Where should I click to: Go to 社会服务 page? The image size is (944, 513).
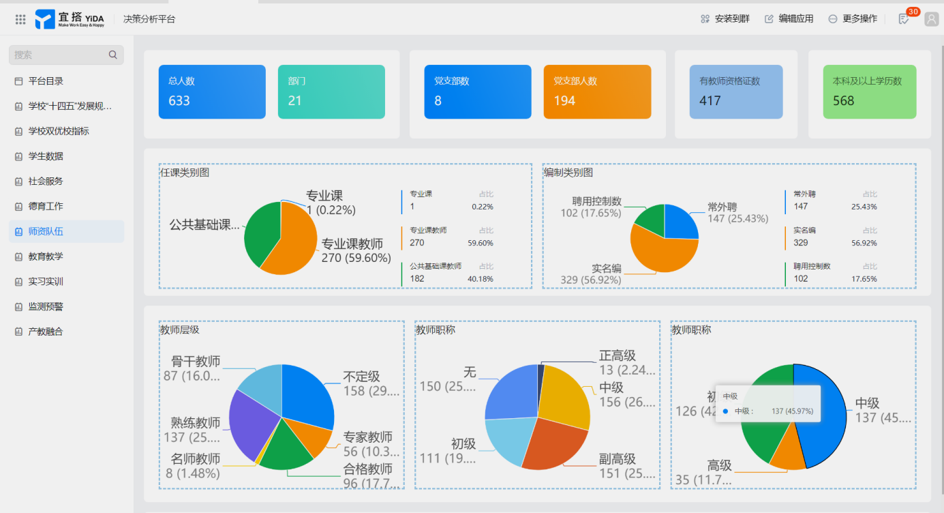tap(66, 181)
